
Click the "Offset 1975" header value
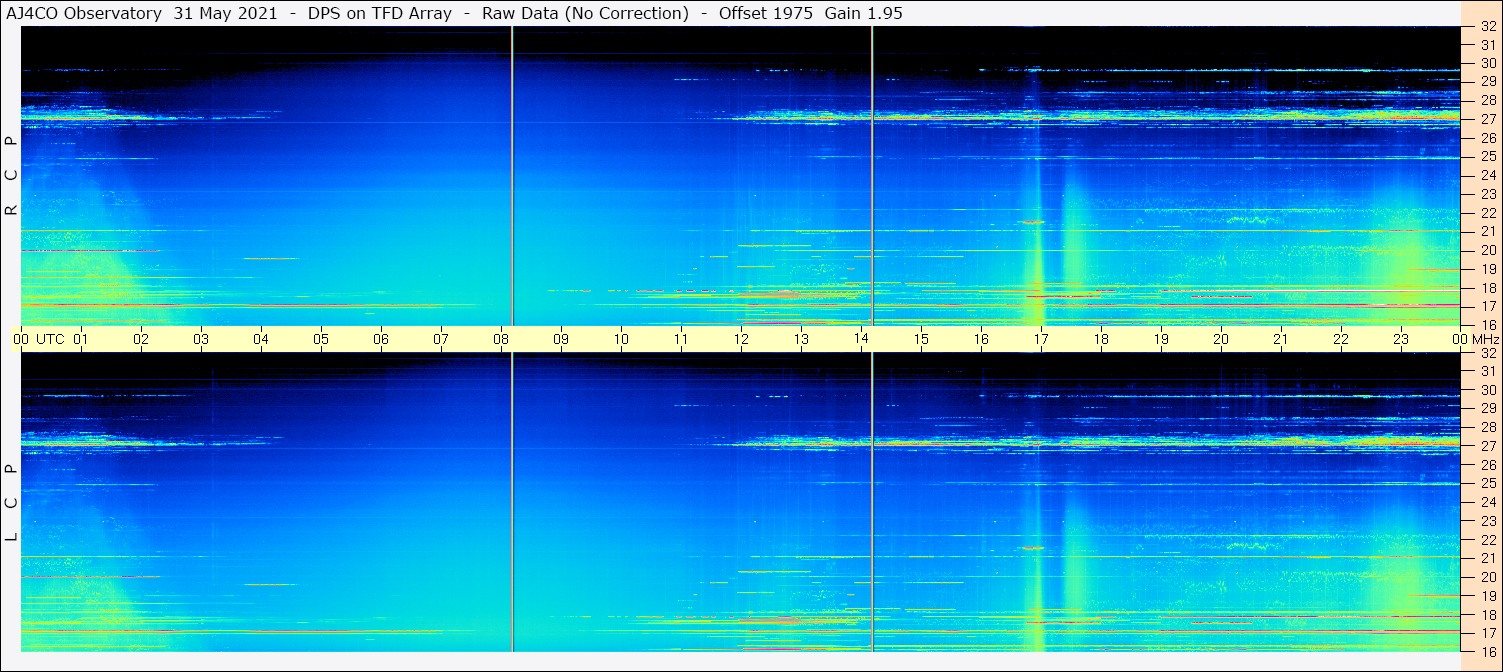coord(765,13)
